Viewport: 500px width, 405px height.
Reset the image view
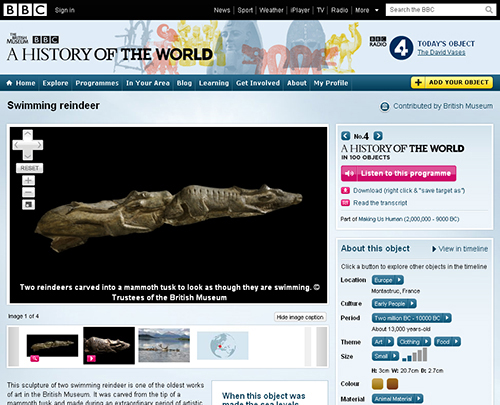30,168
